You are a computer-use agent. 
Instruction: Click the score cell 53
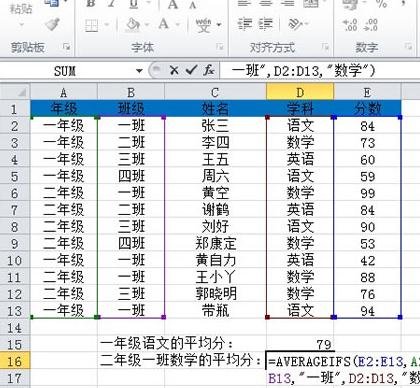point(367,243)
